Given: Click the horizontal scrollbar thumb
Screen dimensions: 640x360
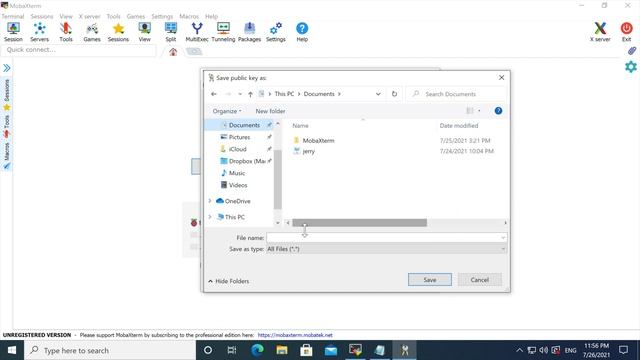Looking at the screenshot, I should tap(360, 222).
